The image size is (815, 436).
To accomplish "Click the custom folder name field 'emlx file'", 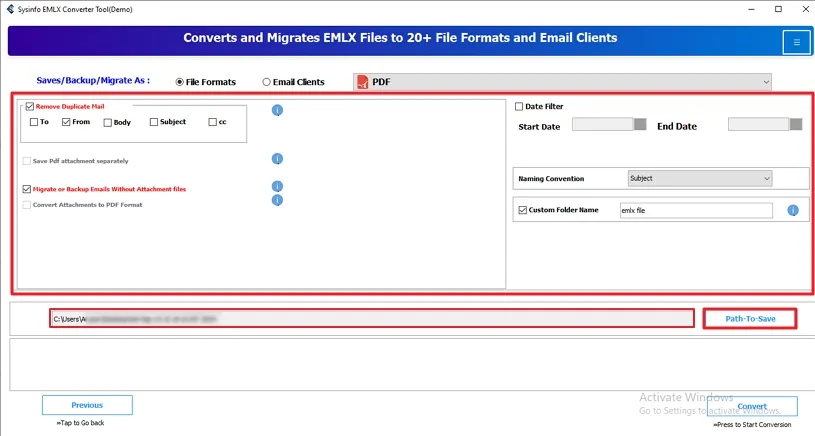I will coord(696,210).
